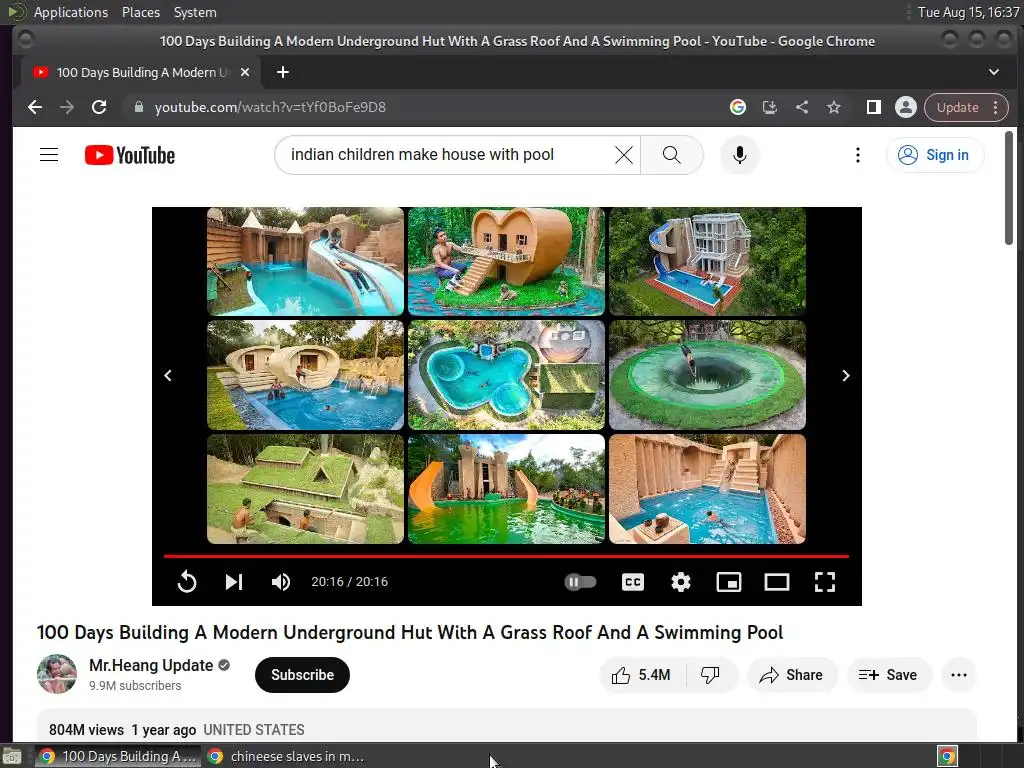Clear the search box text

[624, 155]
